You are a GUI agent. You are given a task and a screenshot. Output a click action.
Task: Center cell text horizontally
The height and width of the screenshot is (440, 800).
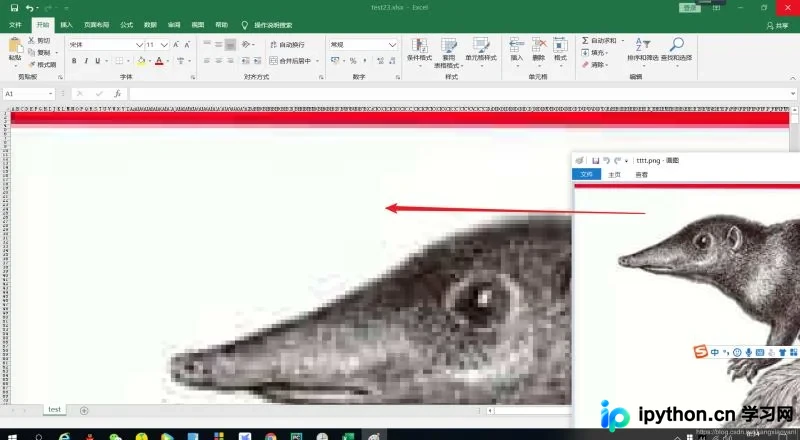[x=218, y=61]
